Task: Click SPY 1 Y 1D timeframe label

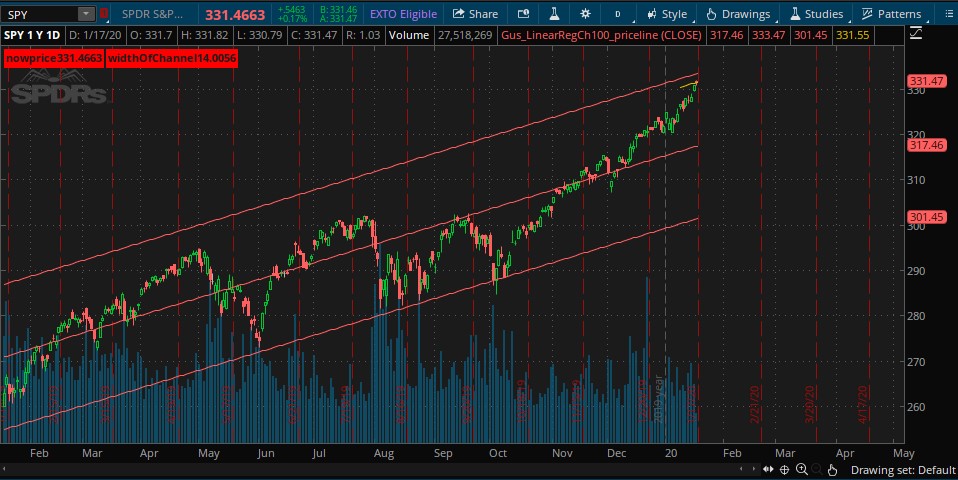Action: point(32,35)
